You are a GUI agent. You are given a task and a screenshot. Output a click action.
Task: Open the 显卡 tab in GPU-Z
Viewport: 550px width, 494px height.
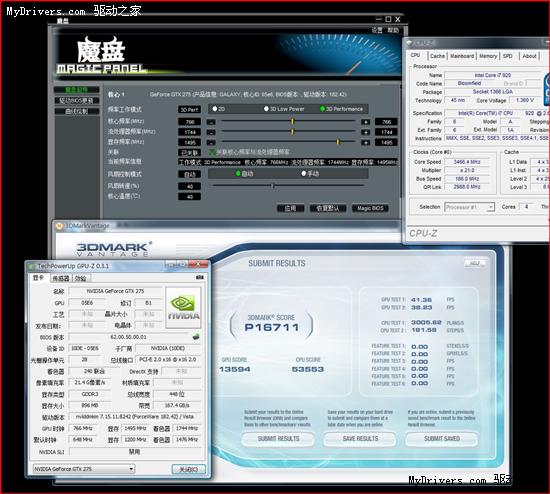tap(39, 278)
